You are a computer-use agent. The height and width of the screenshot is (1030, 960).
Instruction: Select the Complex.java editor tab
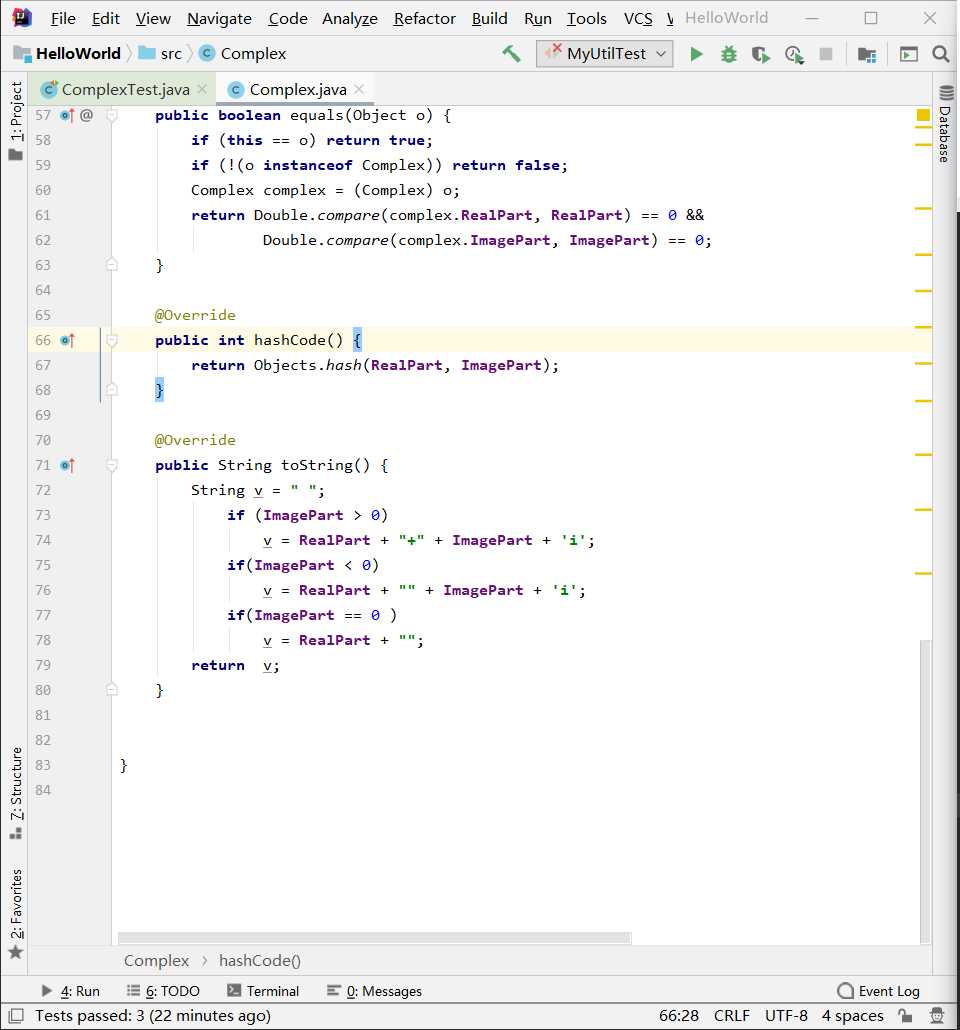tap(298, 89)
